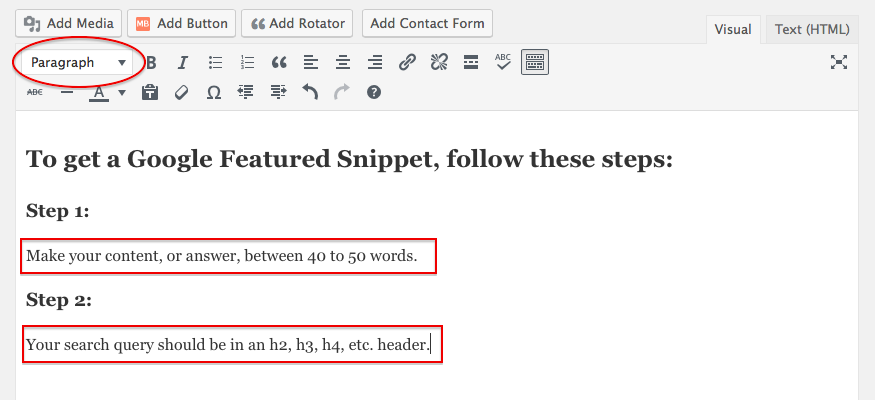Insert Read More tag
The height and width of the screenshot is (400, 875).
(471, 62)
